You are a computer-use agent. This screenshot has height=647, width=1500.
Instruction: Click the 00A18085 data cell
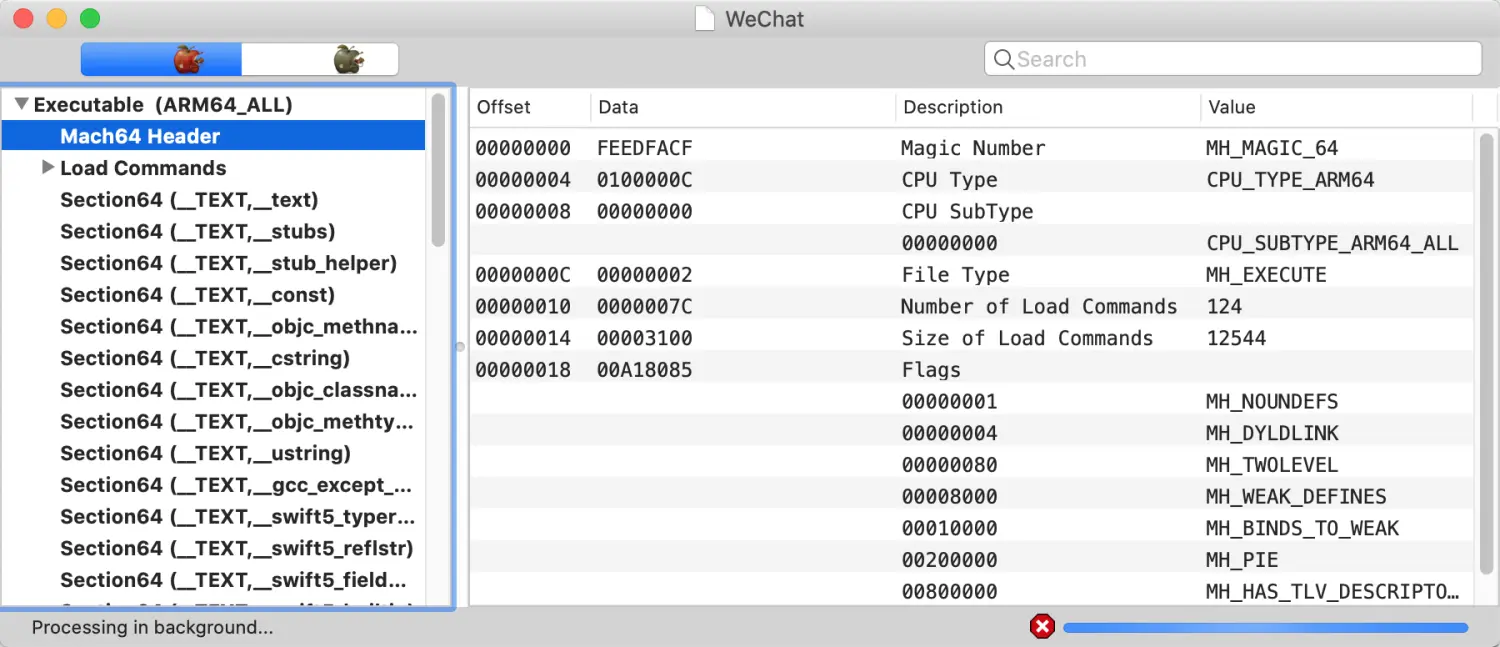[645, 370]
